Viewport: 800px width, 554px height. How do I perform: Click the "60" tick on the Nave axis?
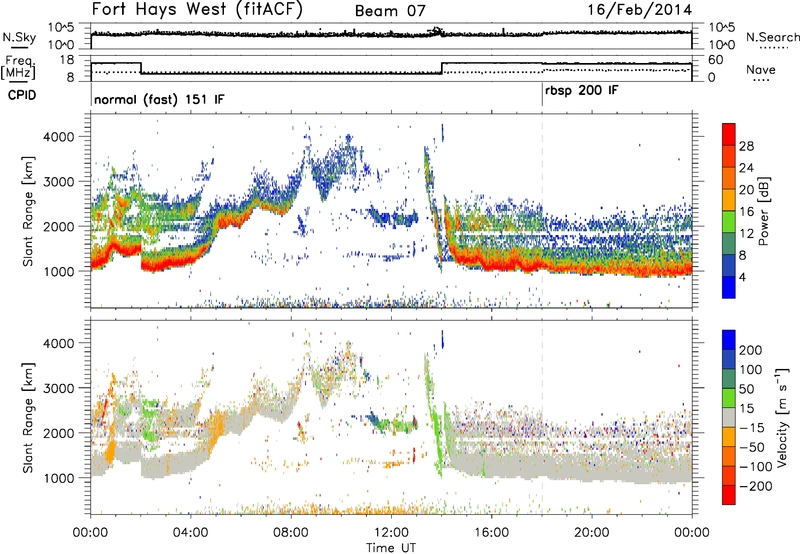point(716,60)
